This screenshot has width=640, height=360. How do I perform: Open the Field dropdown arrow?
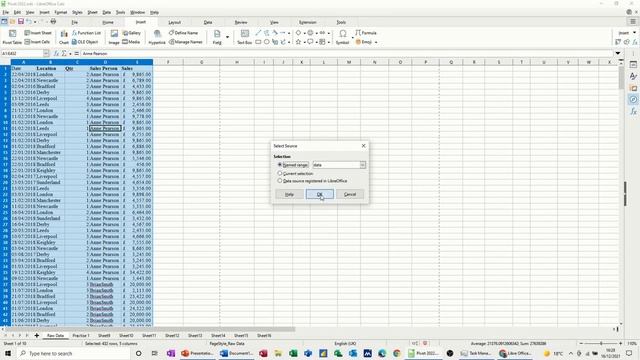point(227,37)
